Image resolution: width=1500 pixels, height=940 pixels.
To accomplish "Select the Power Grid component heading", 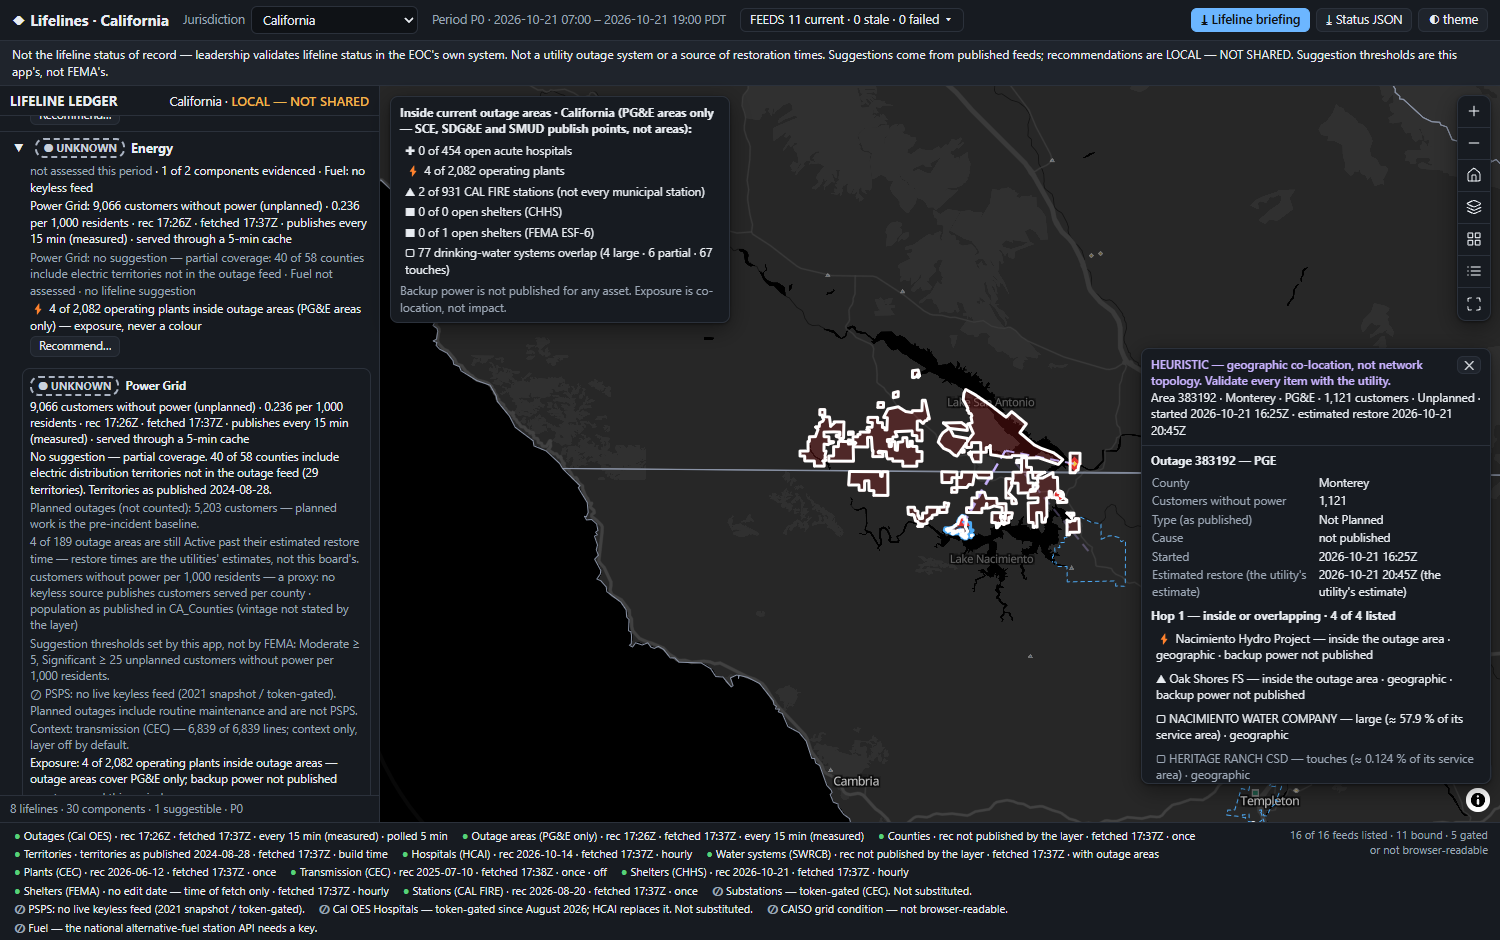I will click(x=156, y=386).
